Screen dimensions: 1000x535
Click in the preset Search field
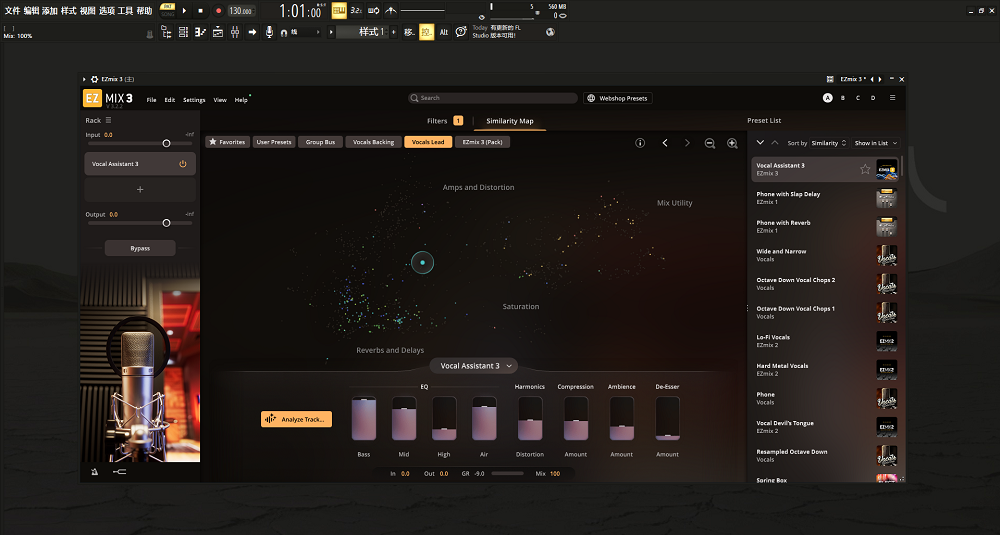click(x=493, y=98)
